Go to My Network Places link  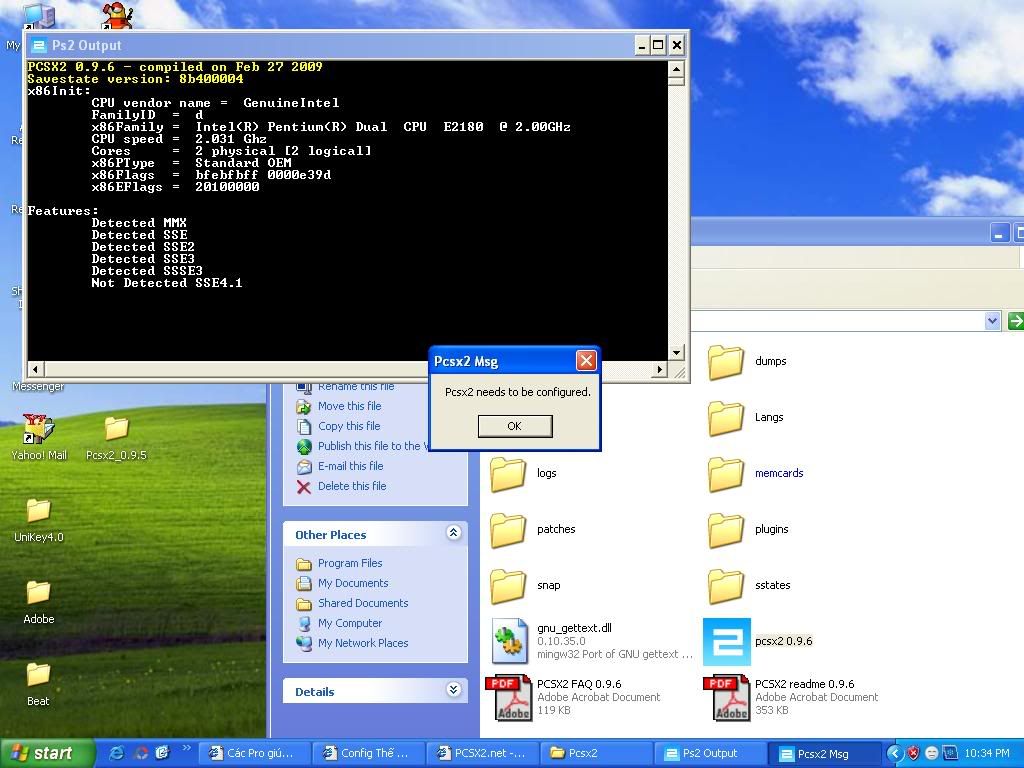pos(363,643)
